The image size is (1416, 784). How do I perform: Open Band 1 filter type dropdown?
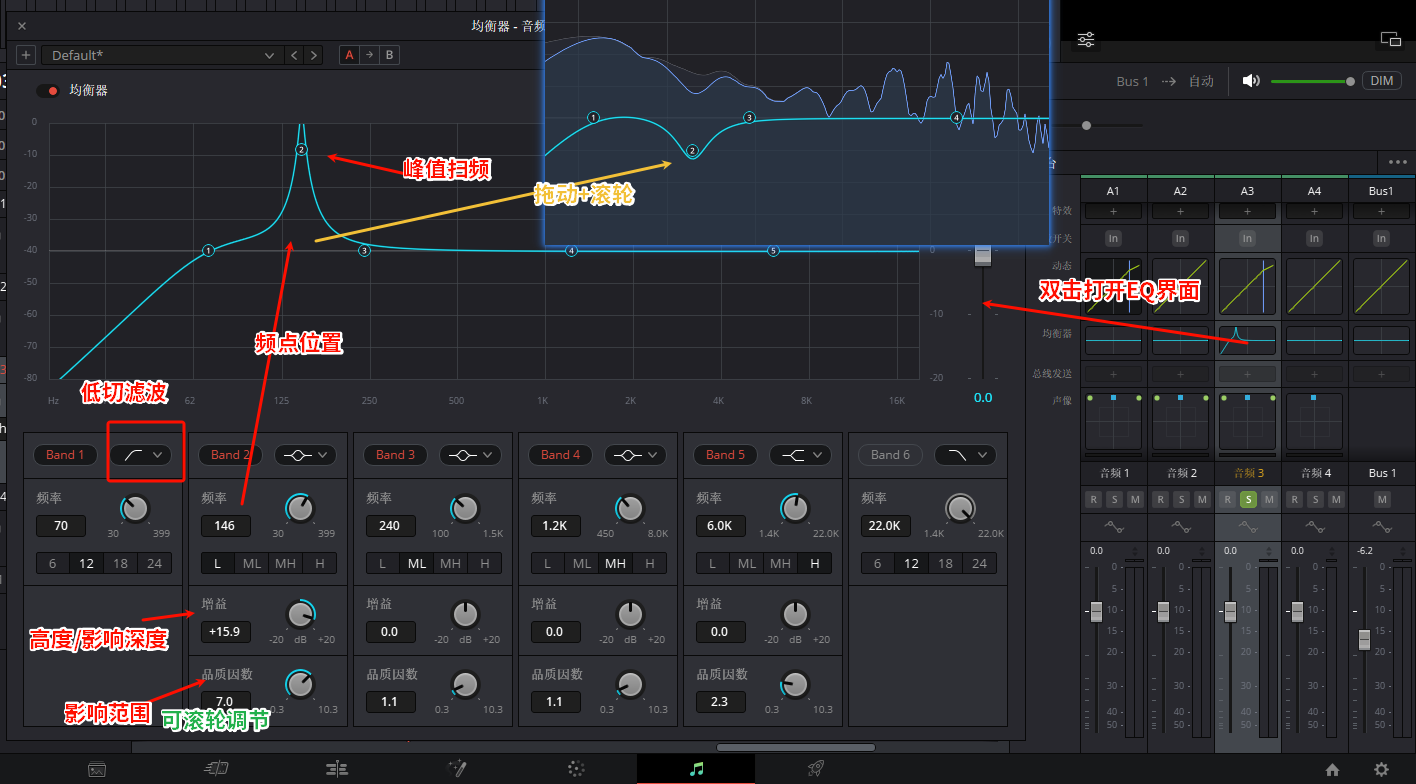pos(141,454)
